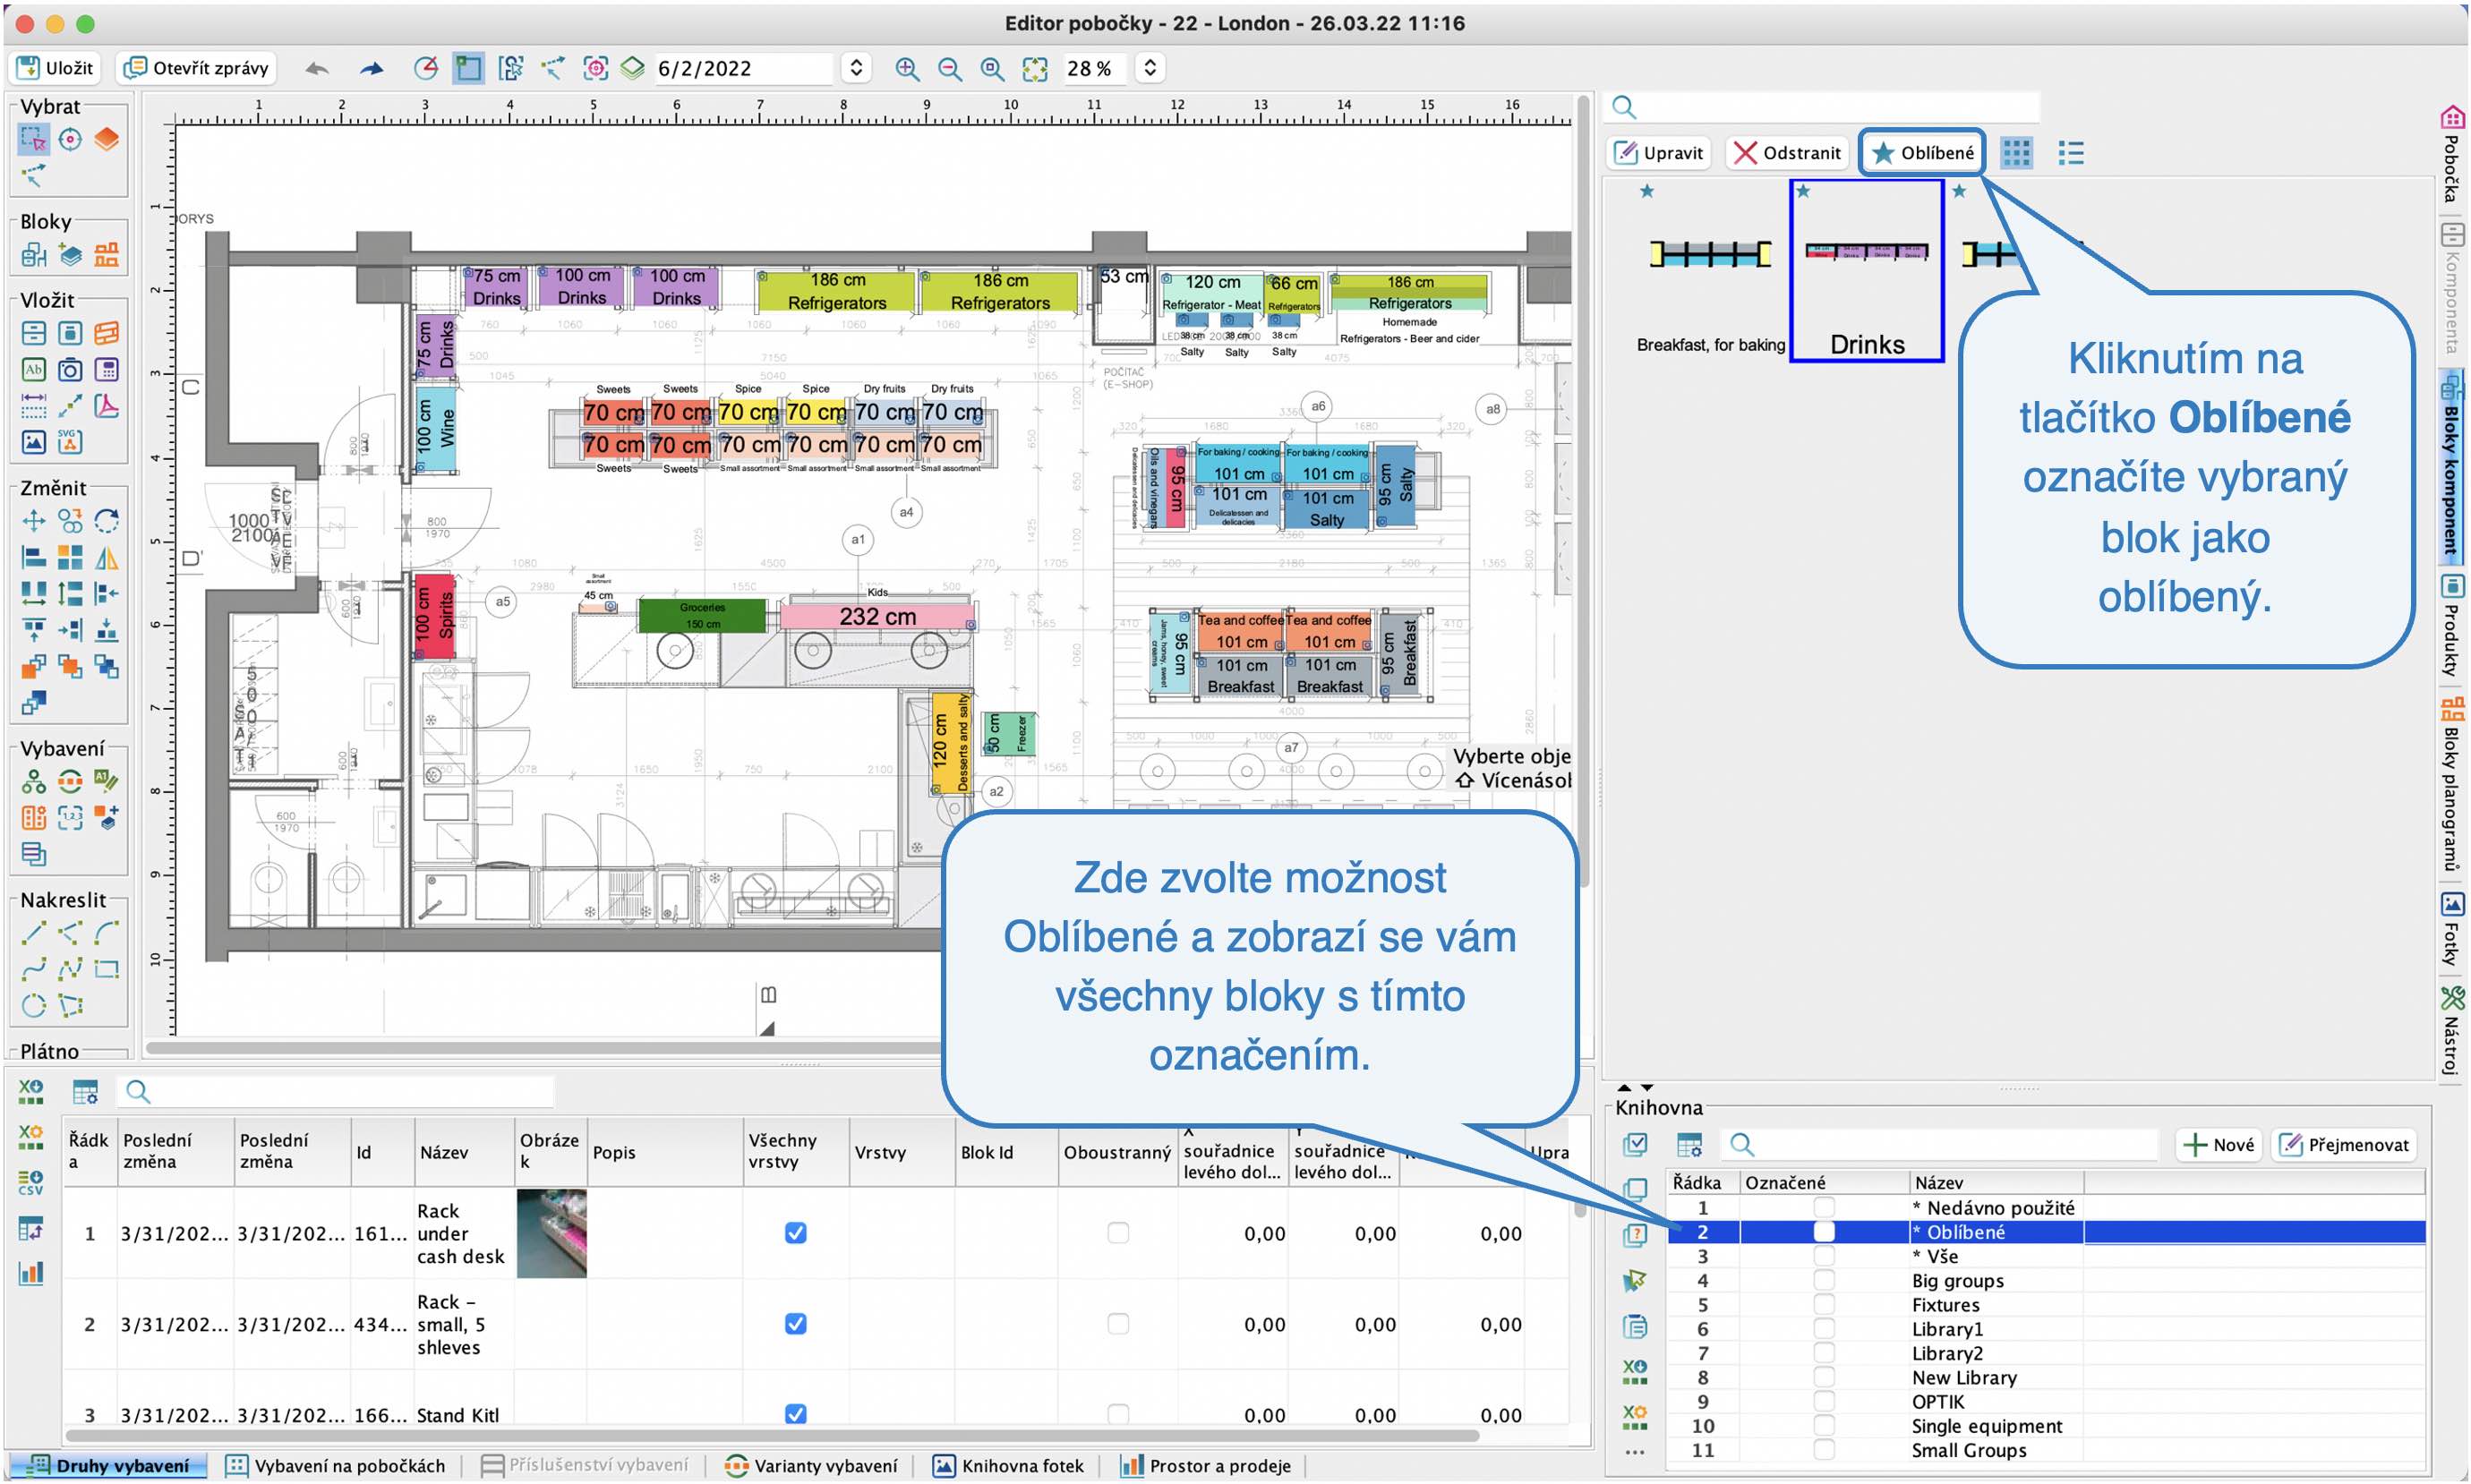Open the Produkty side tab
Viewport: 2471px width, 1484px height.
pyautogui.click(x=2451, y=625)
